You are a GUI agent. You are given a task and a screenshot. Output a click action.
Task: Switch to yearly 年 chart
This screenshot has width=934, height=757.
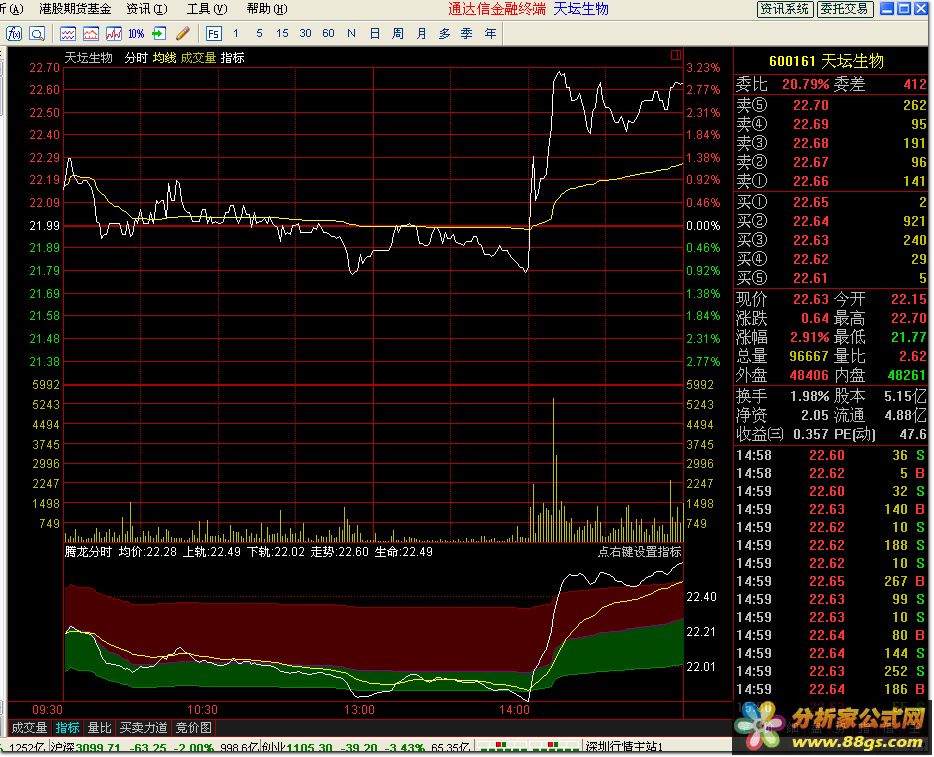490,34
